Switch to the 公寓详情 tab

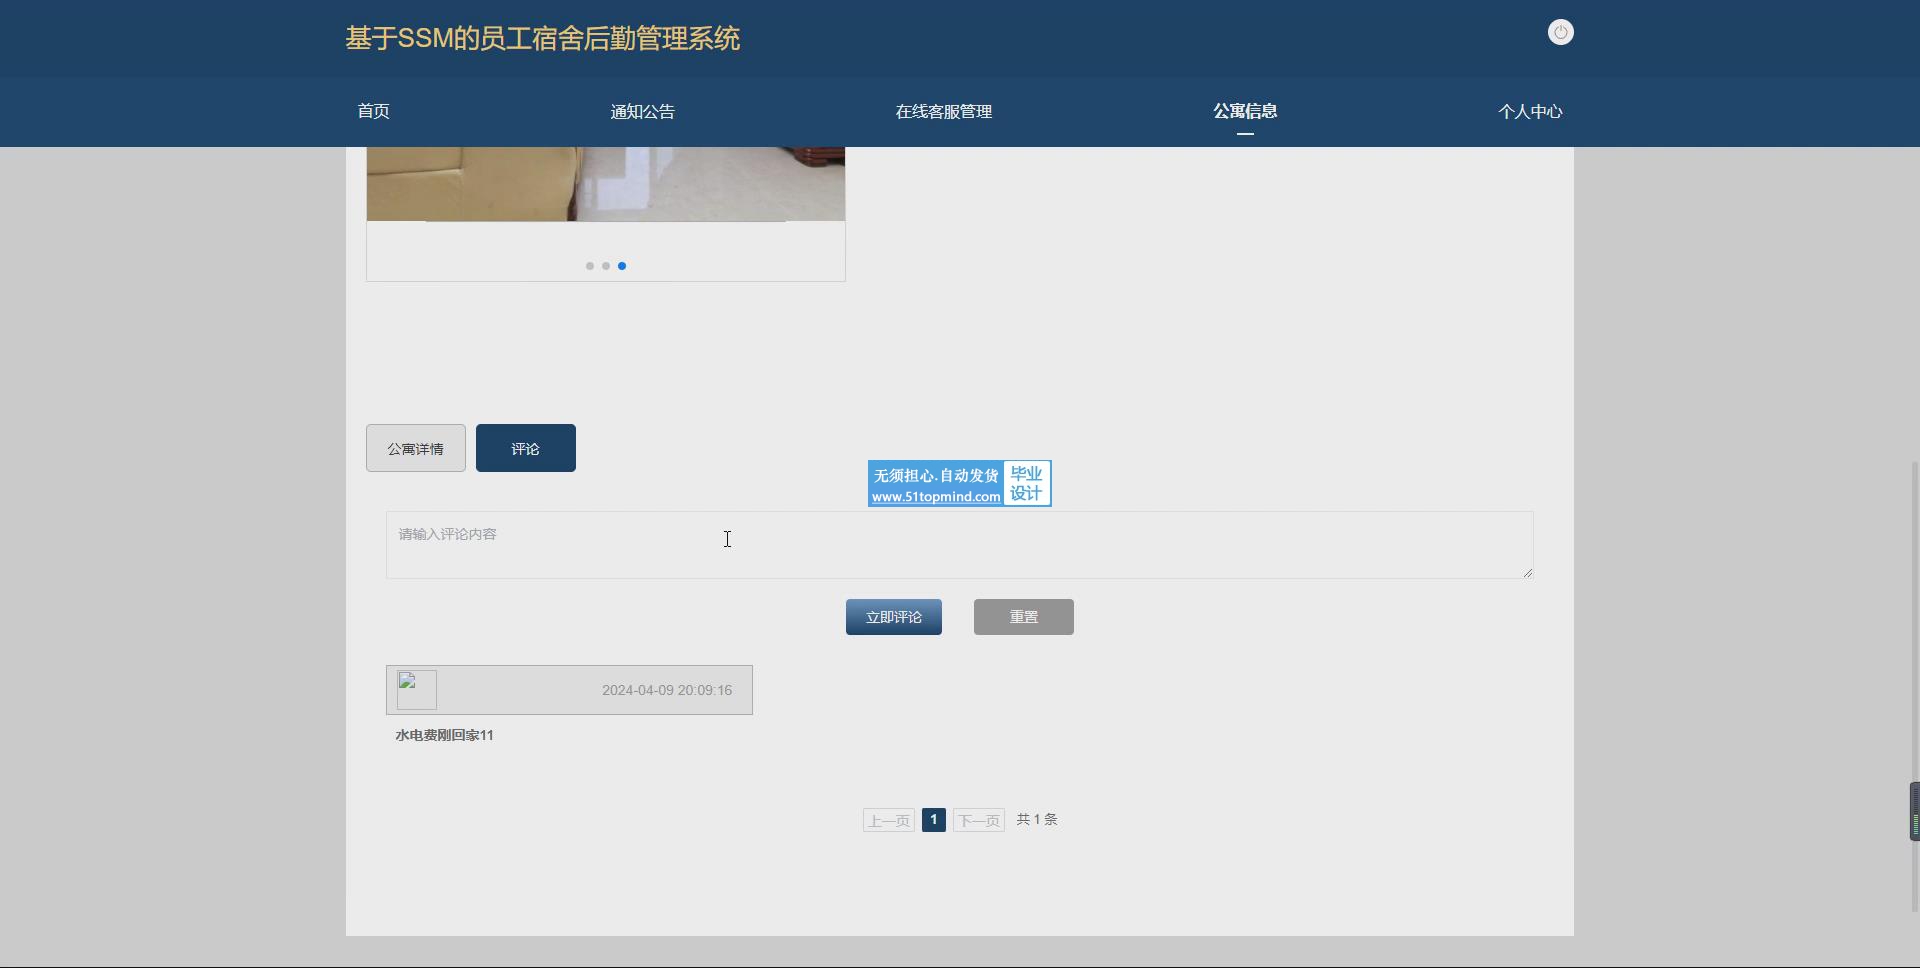pos(416,448)
